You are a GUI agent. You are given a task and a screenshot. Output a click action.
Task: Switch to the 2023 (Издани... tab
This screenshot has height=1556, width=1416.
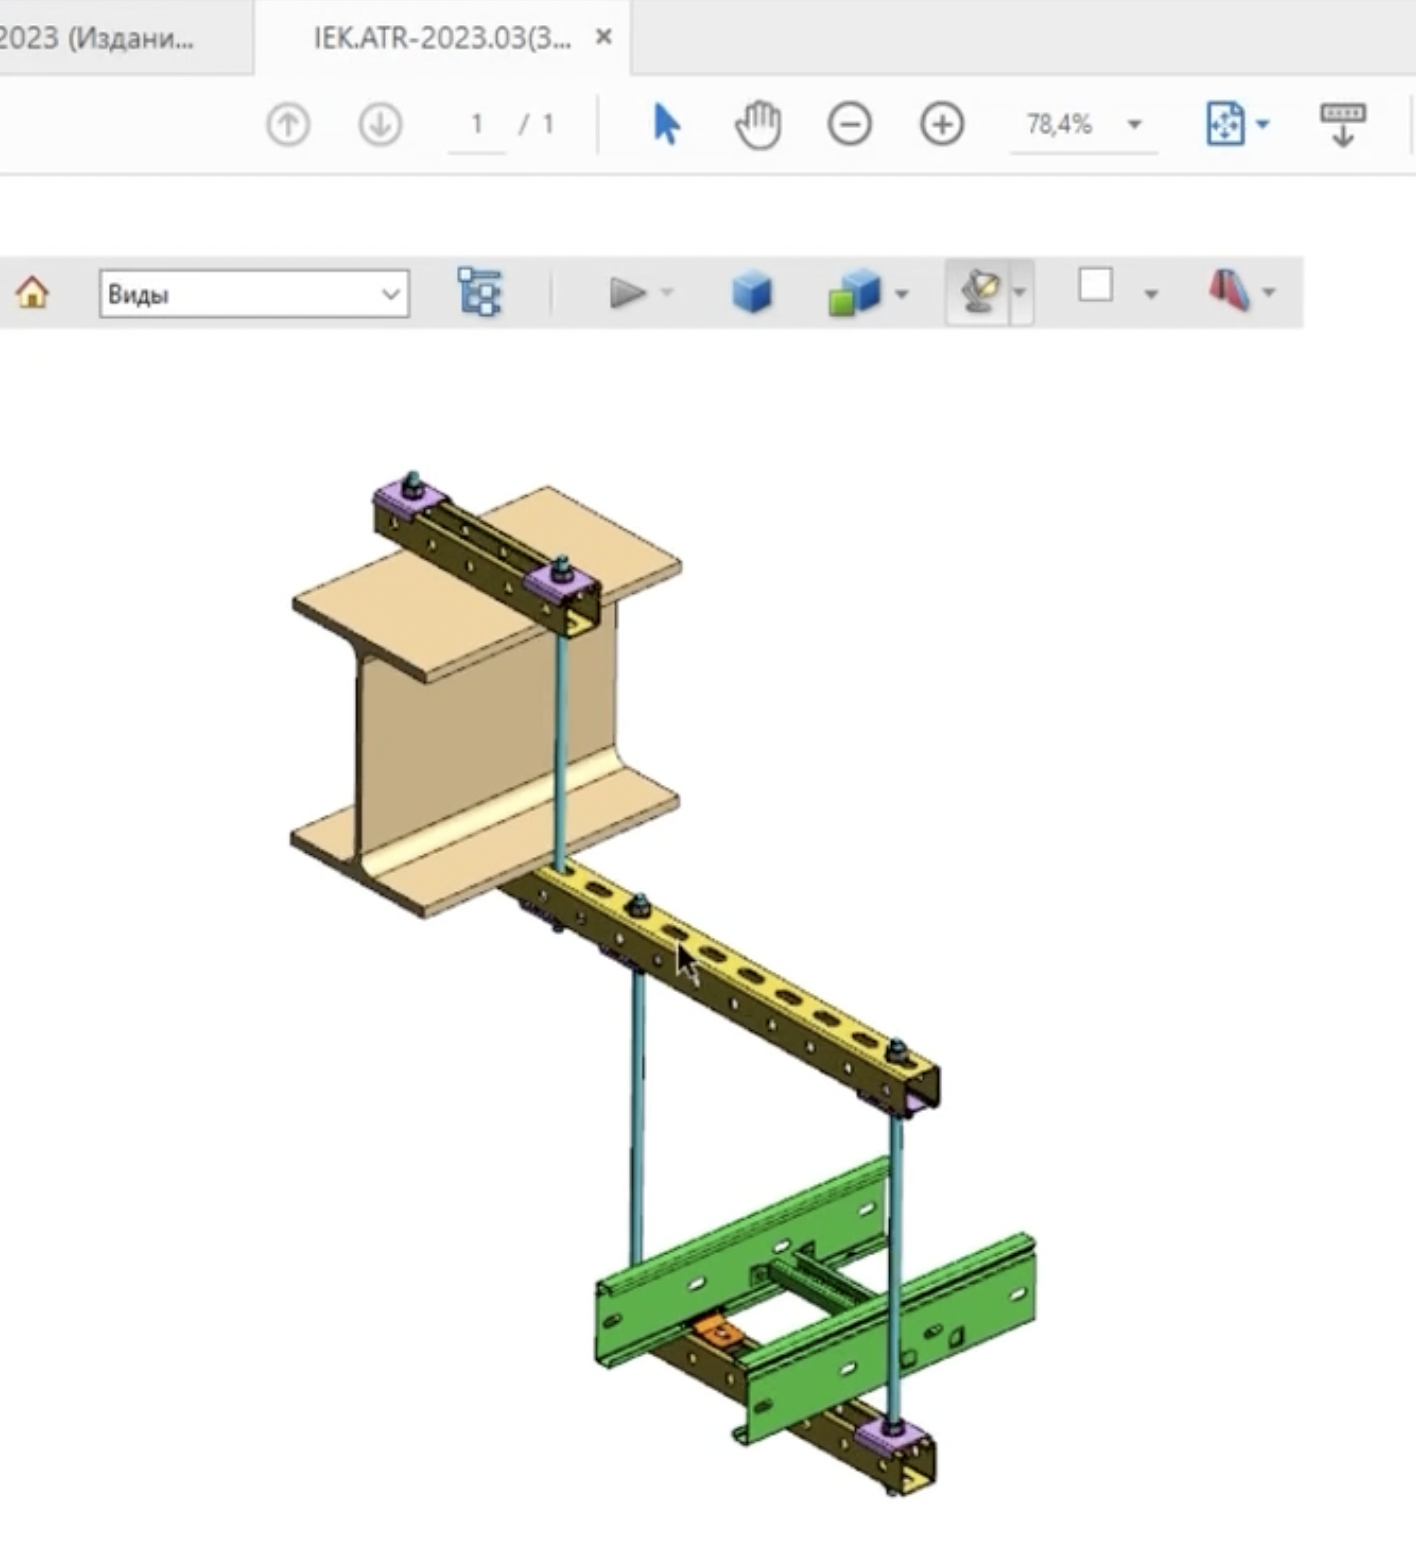[x=100, y=38]
